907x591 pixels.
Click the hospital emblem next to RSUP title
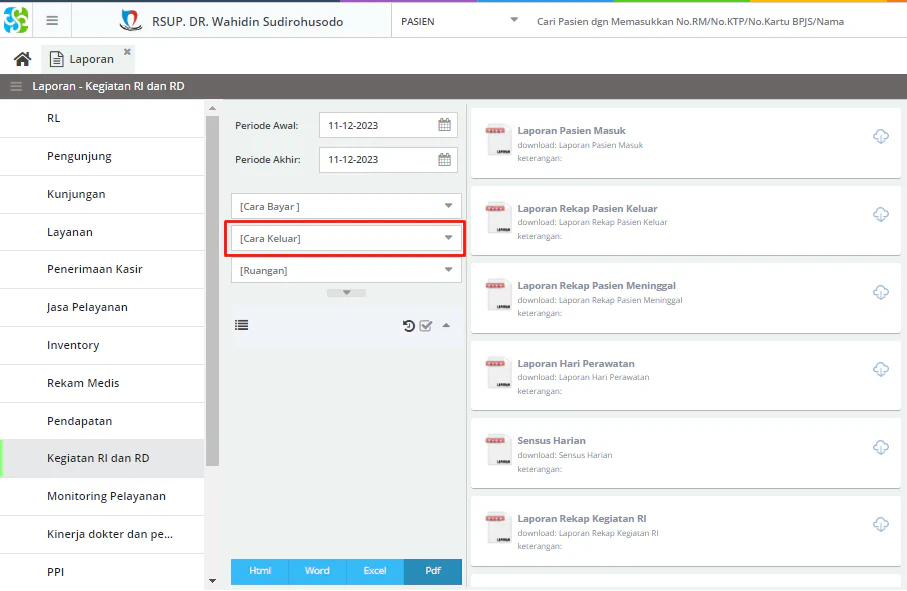[131, 21]
